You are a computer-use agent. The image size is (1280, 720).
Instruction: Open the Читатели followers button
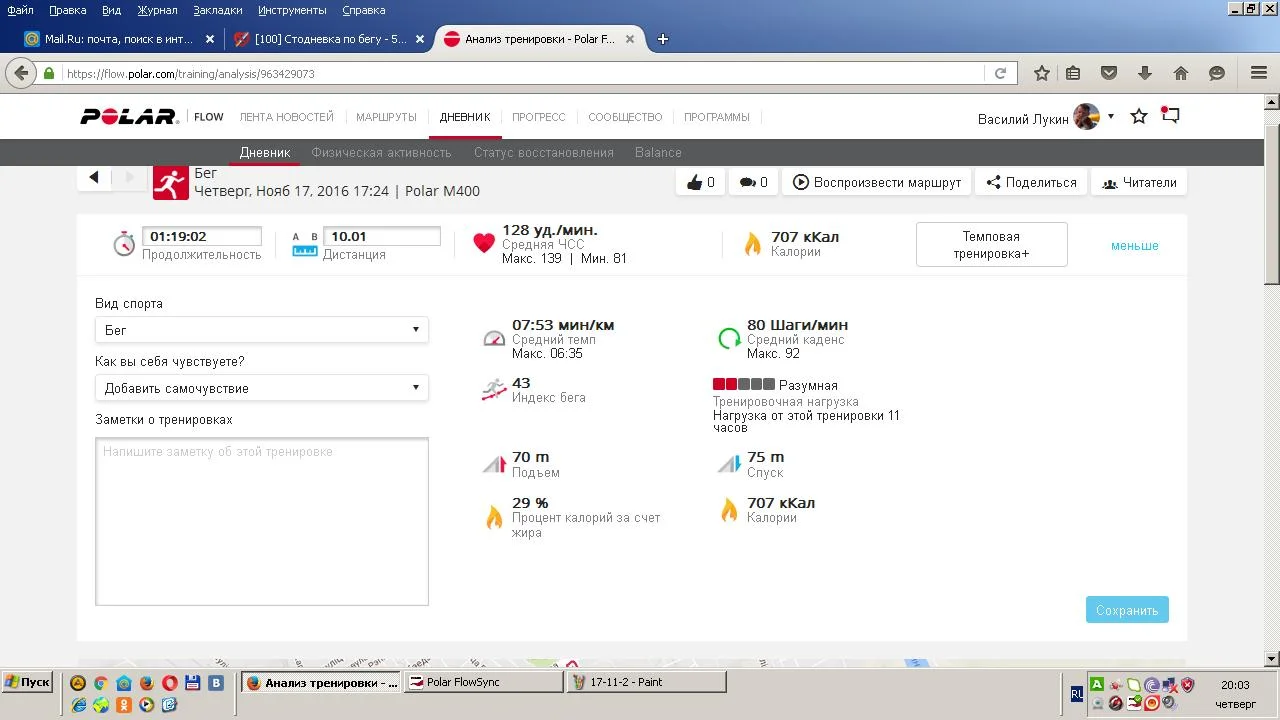[1139, 182]
